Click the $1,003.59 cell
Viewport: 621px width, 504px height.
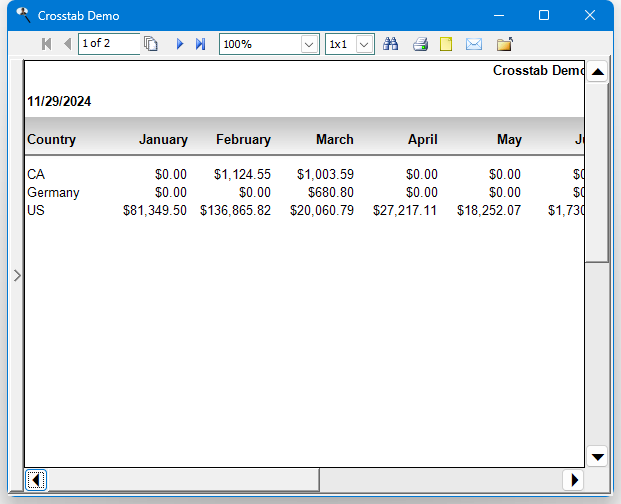325,174
